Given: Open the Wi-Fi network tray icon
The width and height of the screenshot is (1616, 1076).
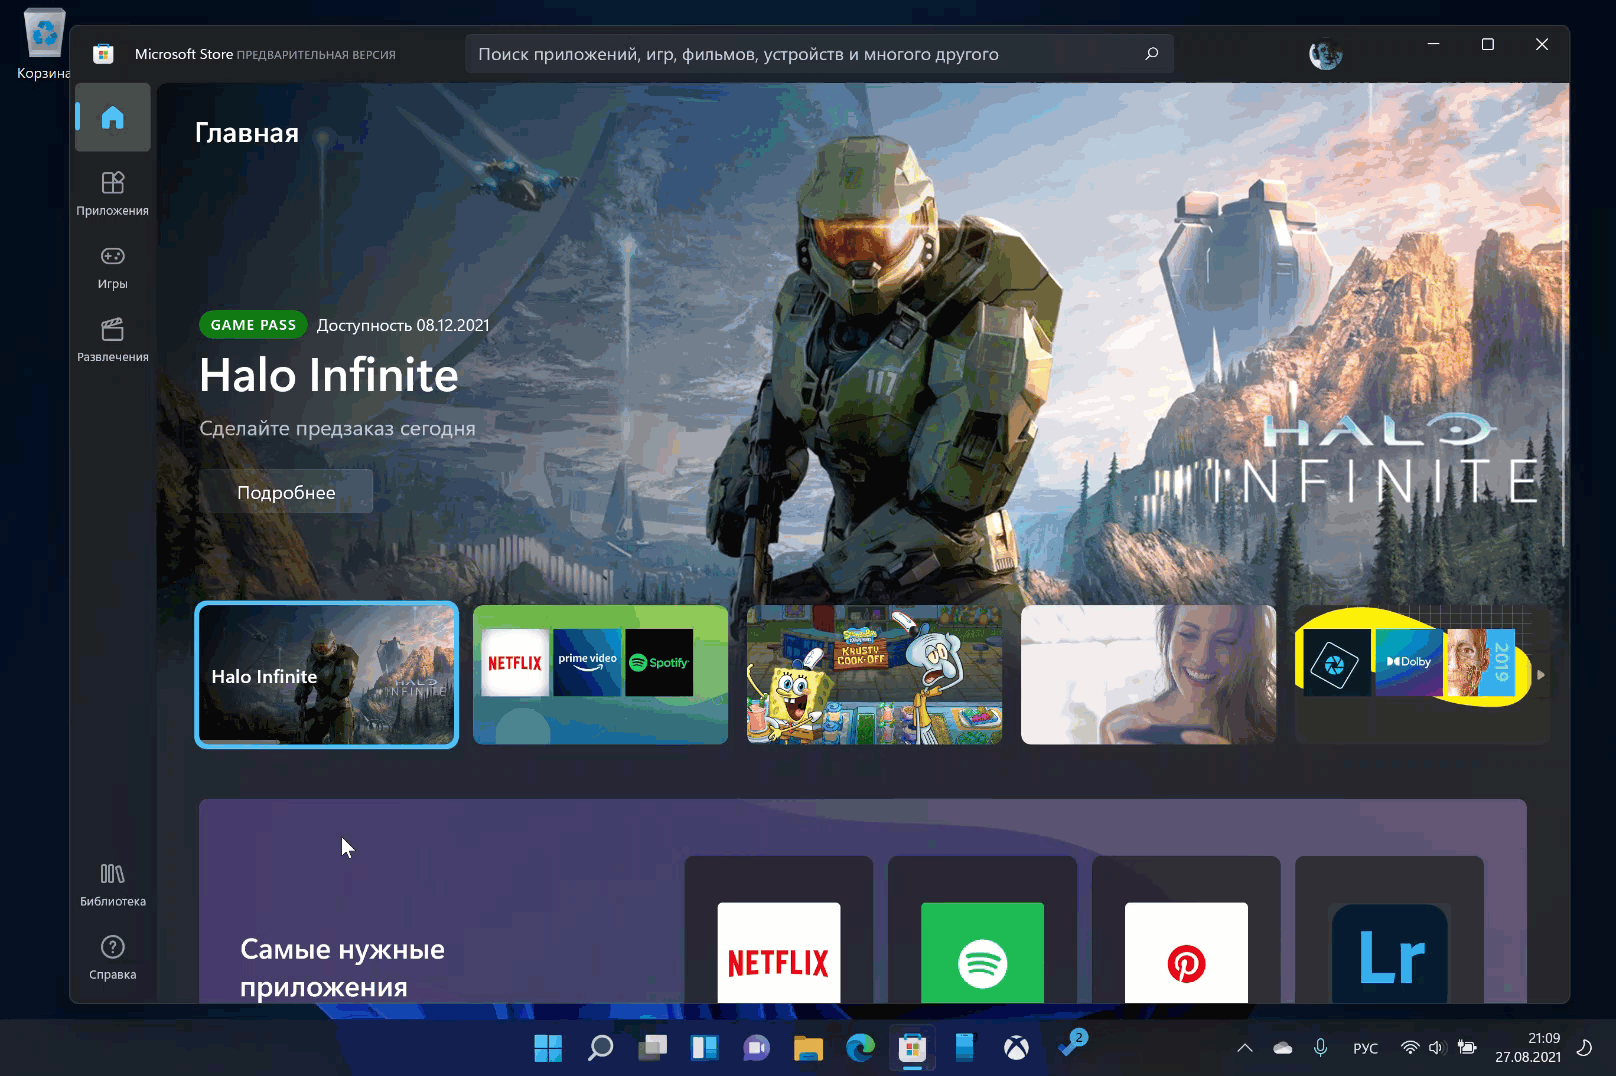Looking at the screenshot, I should (x=1410, y=1048).
